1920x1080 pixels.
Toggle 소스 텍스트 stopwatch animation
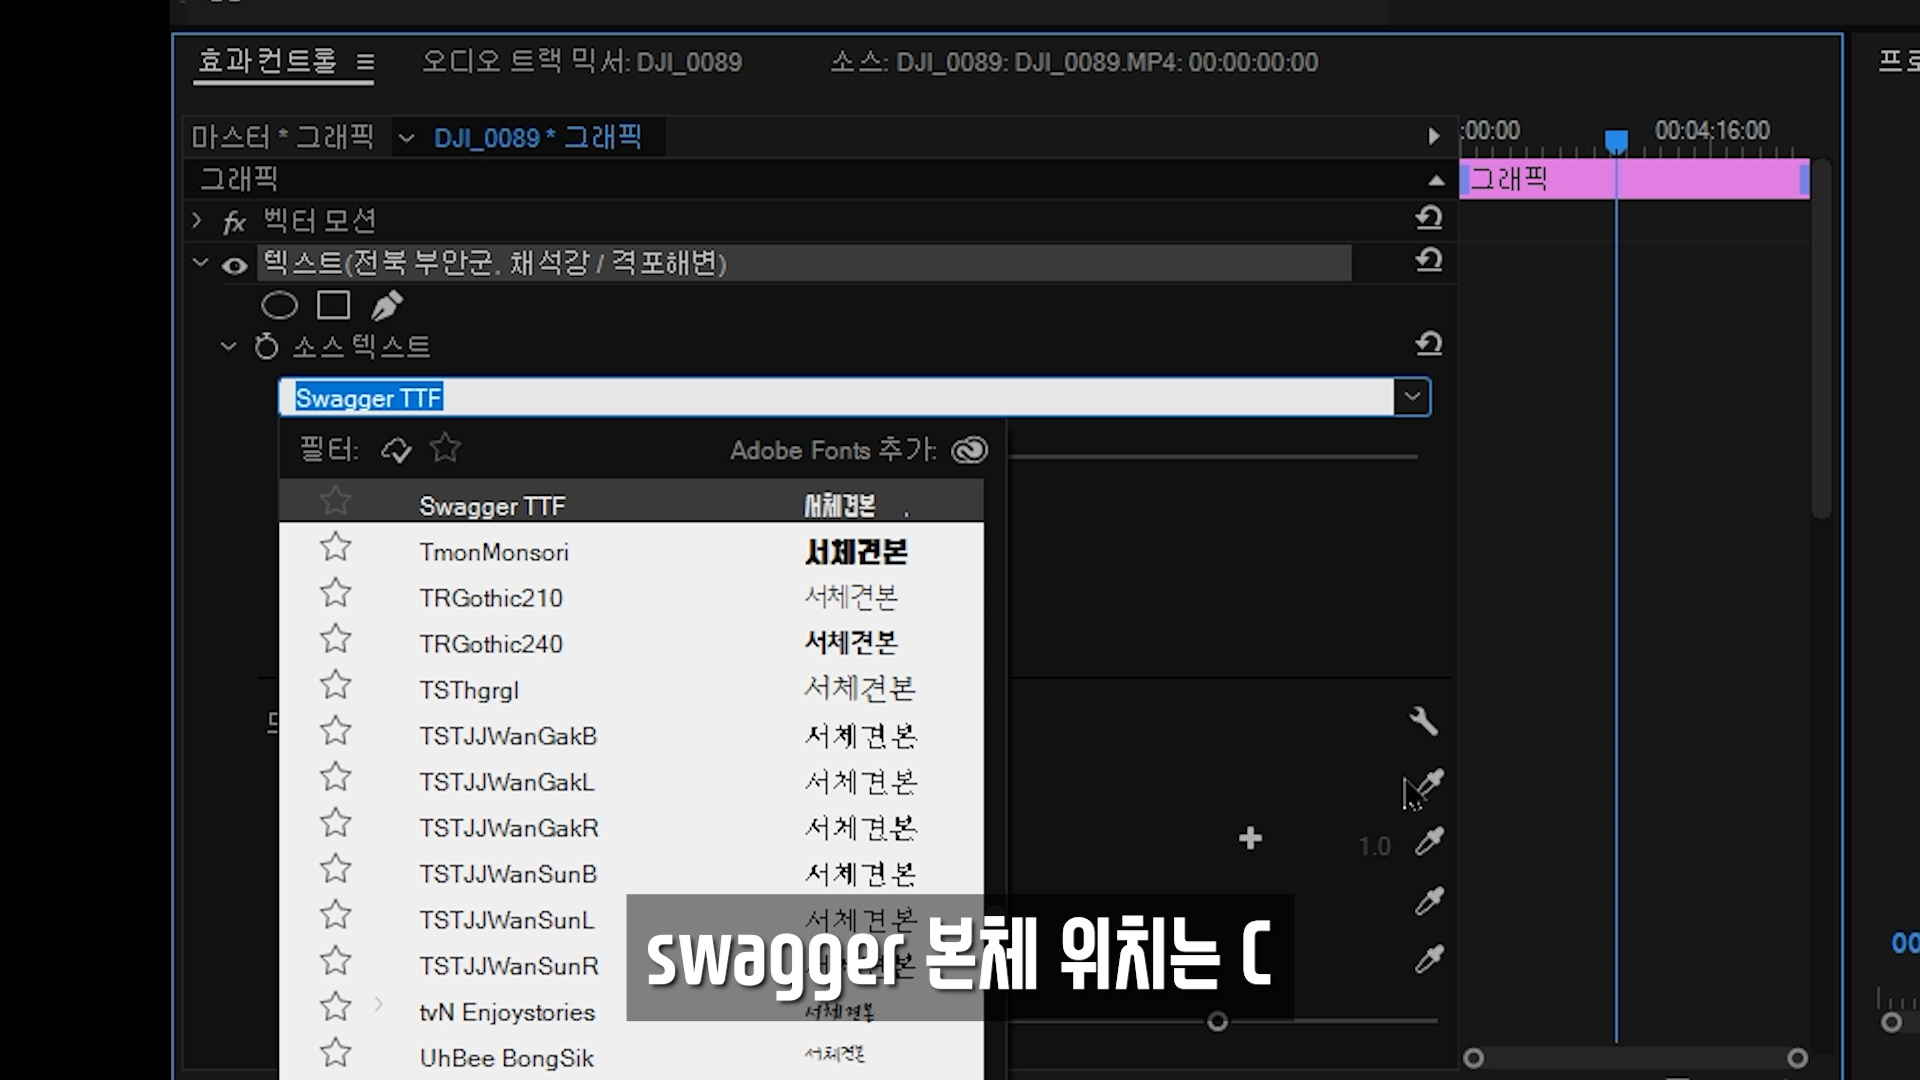coord(266,347)
